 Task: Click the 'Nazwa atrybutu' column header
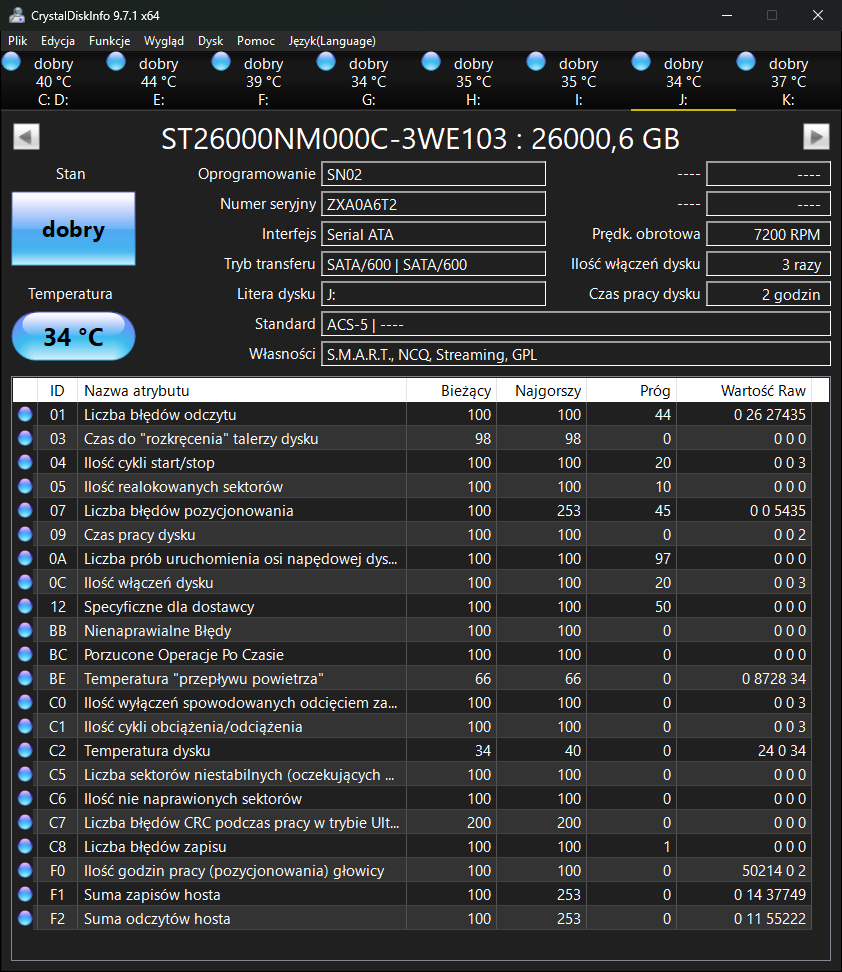tap(137, 391)
